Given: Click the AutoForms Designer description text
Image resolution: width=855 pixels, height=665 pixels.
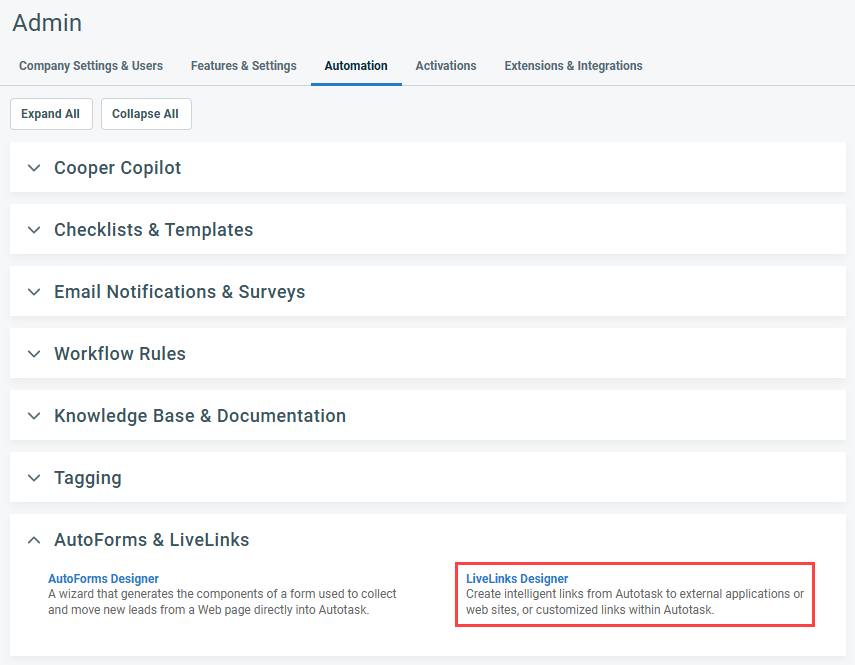Looking at the screenshot, I should [x=222, y=602].
